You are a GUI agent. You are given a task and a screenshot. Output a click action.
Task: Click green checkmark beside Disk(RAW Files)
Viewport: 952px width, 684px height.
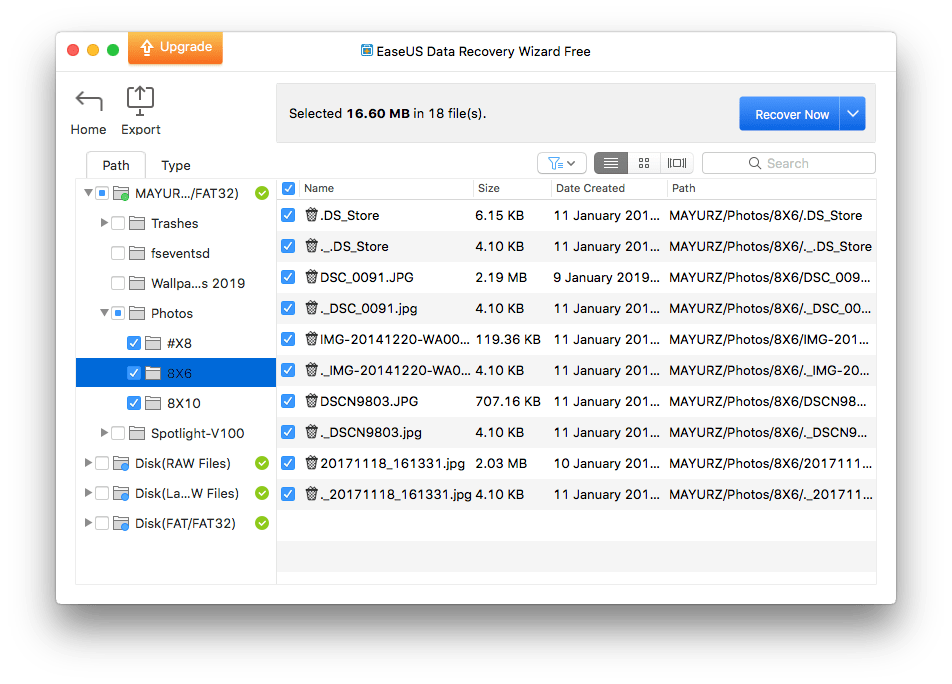[x=262, y=463]
